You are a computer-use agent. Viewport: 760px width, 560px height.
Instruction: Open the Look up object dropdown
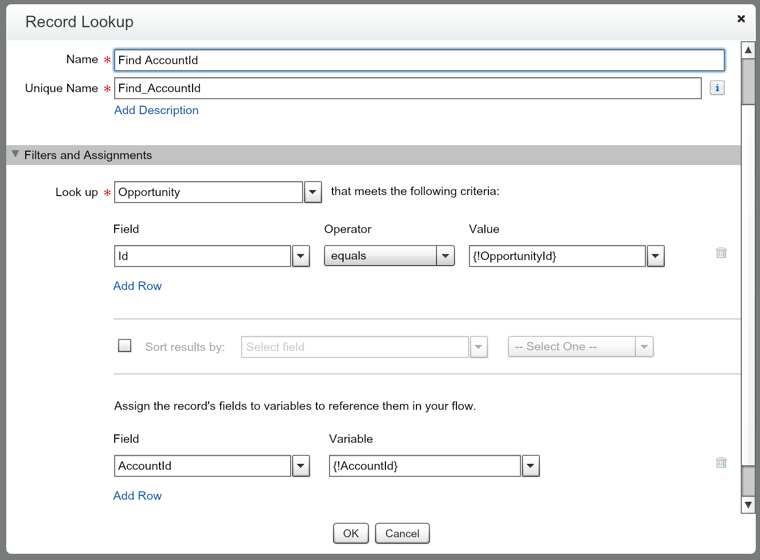click(x=312, y=192)
